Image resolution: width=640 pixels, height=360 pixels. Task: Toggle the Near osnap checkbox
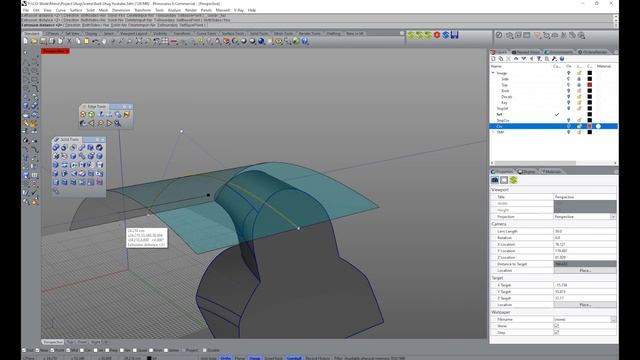point(38,350)
